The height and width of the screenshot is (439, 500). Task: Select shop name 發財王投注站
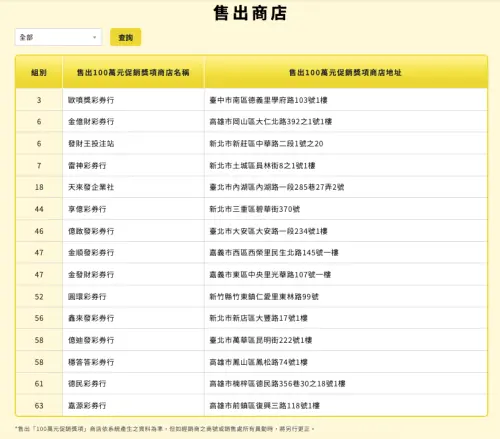[91, 144]
